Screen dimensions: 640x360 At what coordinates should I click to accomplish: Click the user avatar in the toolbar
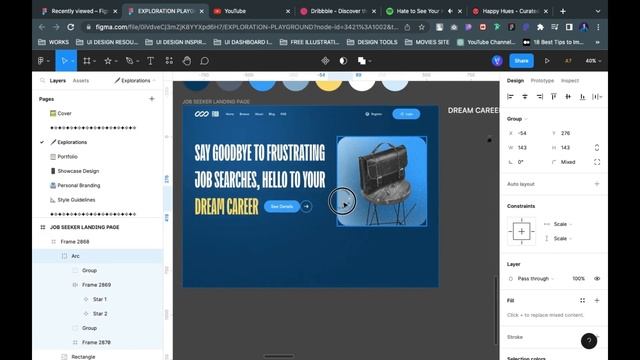pos(497,61)
